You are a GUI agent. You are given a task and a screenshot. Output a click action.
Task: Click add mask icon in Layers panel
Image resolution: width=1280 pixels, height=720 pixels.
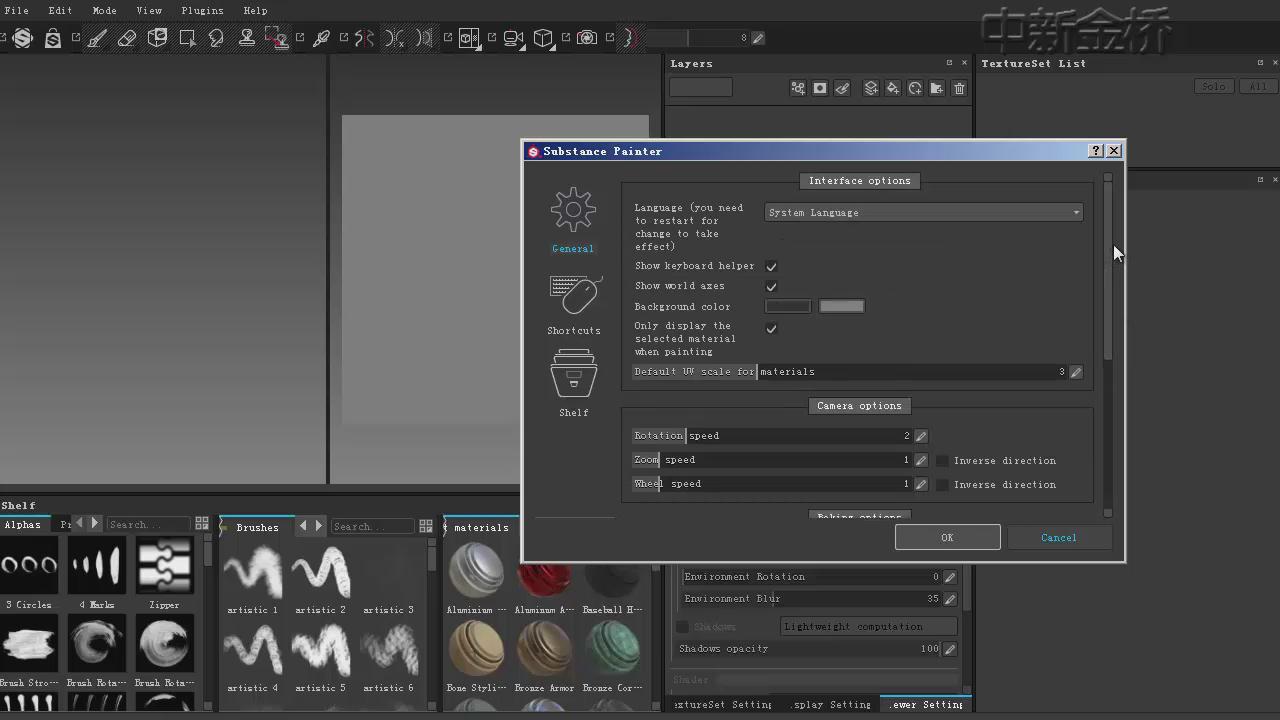(820, 88)
